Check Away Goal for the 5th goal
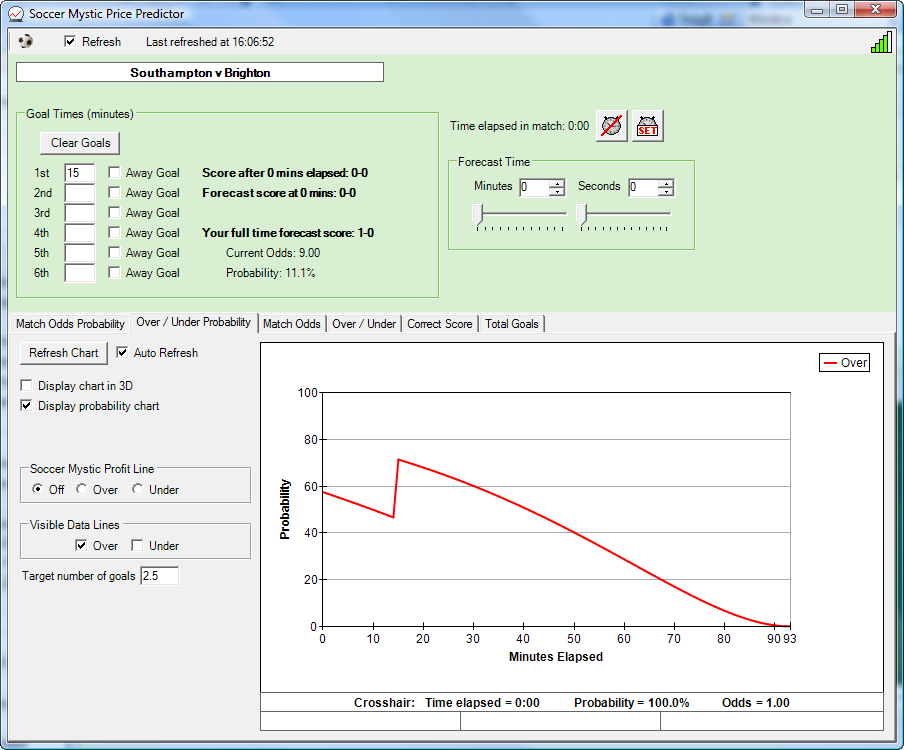 (x=114, y=252)
